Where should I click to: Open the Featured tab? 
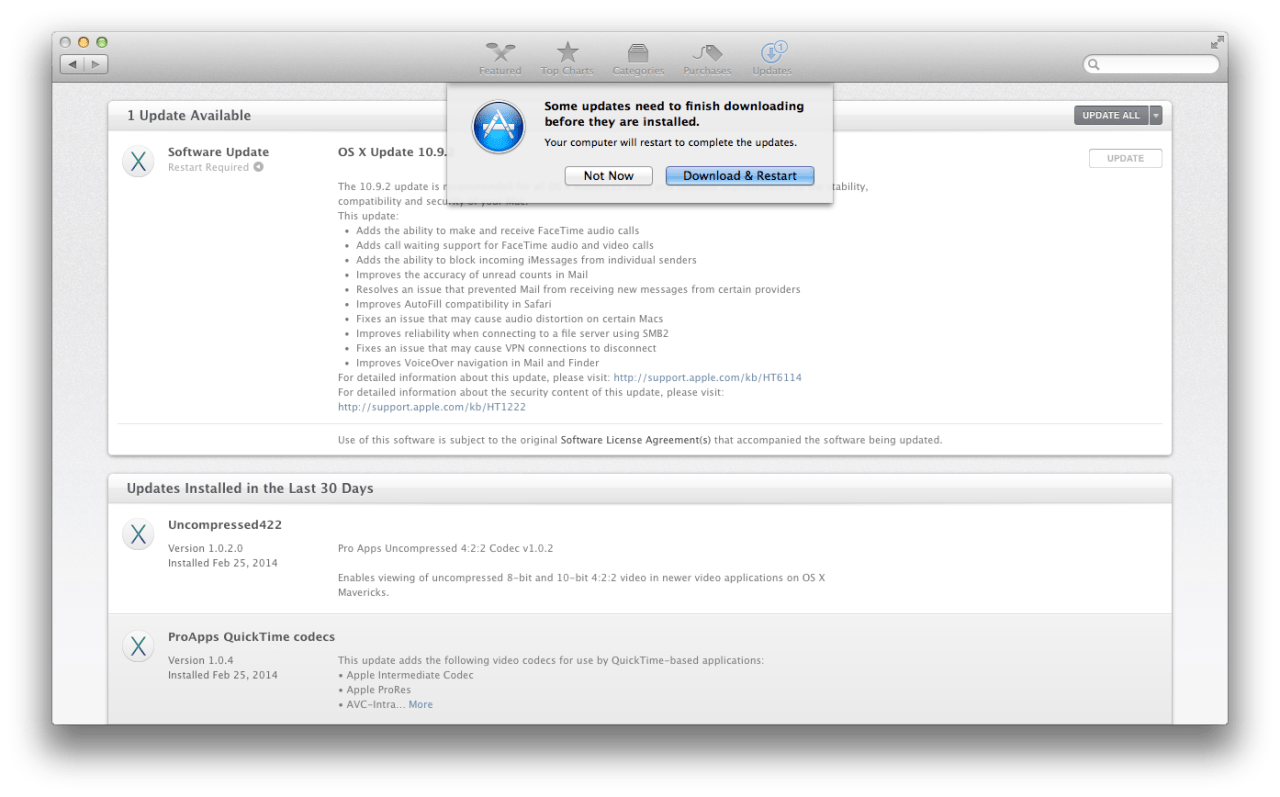pos(500,58)
